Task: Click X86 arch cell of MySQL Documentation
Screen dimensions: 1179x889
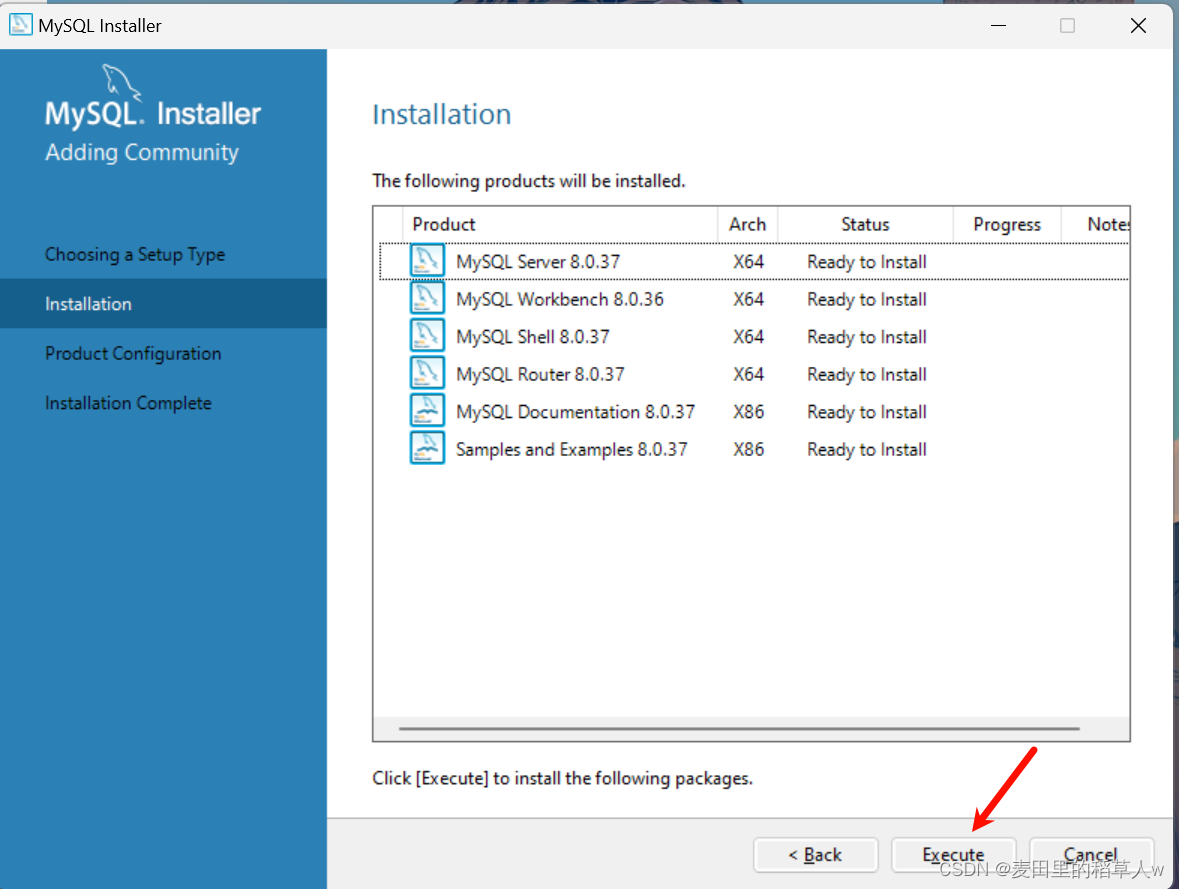Action: pos(749,412)
